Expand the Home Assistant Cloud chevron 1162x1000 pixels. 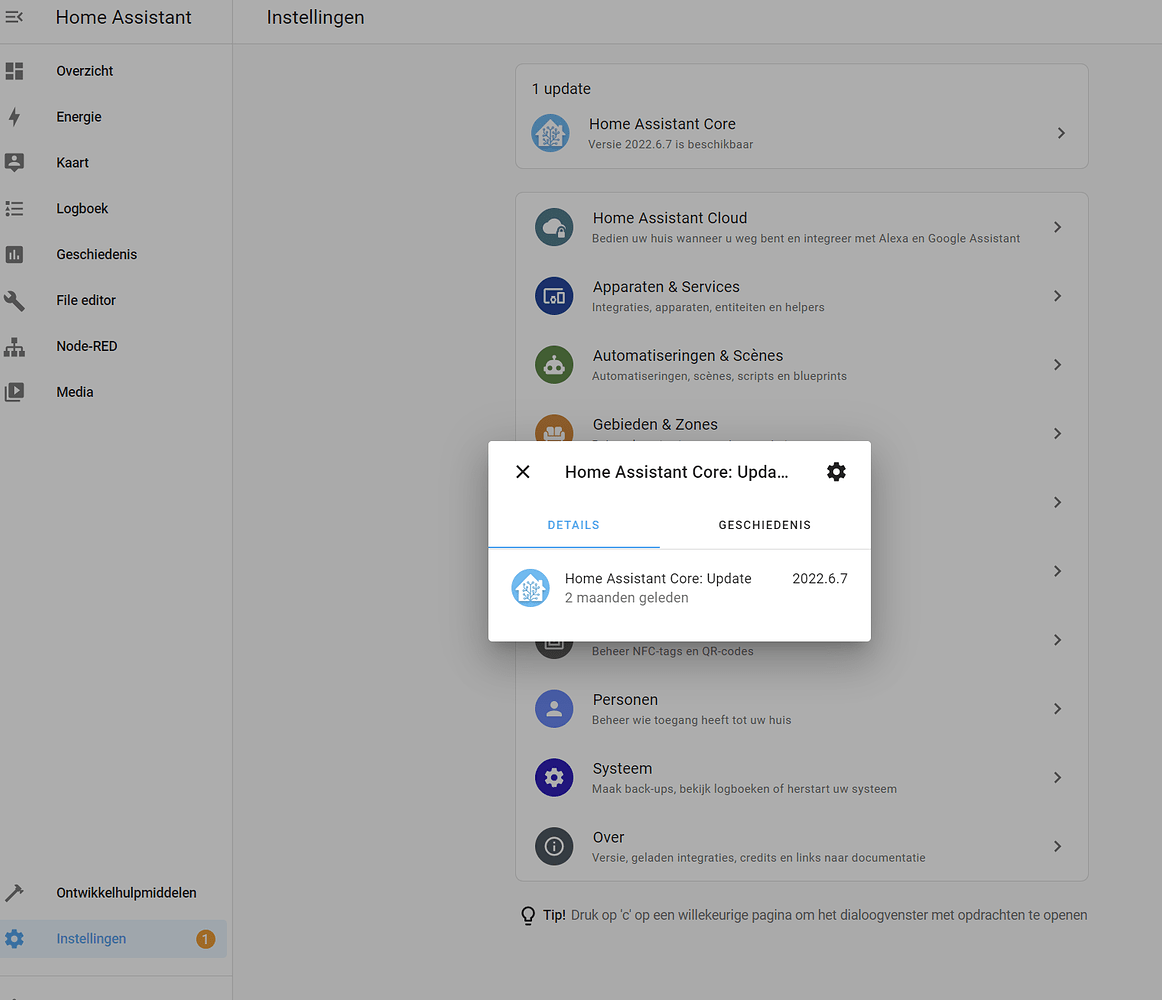[x=1057, y=227]
